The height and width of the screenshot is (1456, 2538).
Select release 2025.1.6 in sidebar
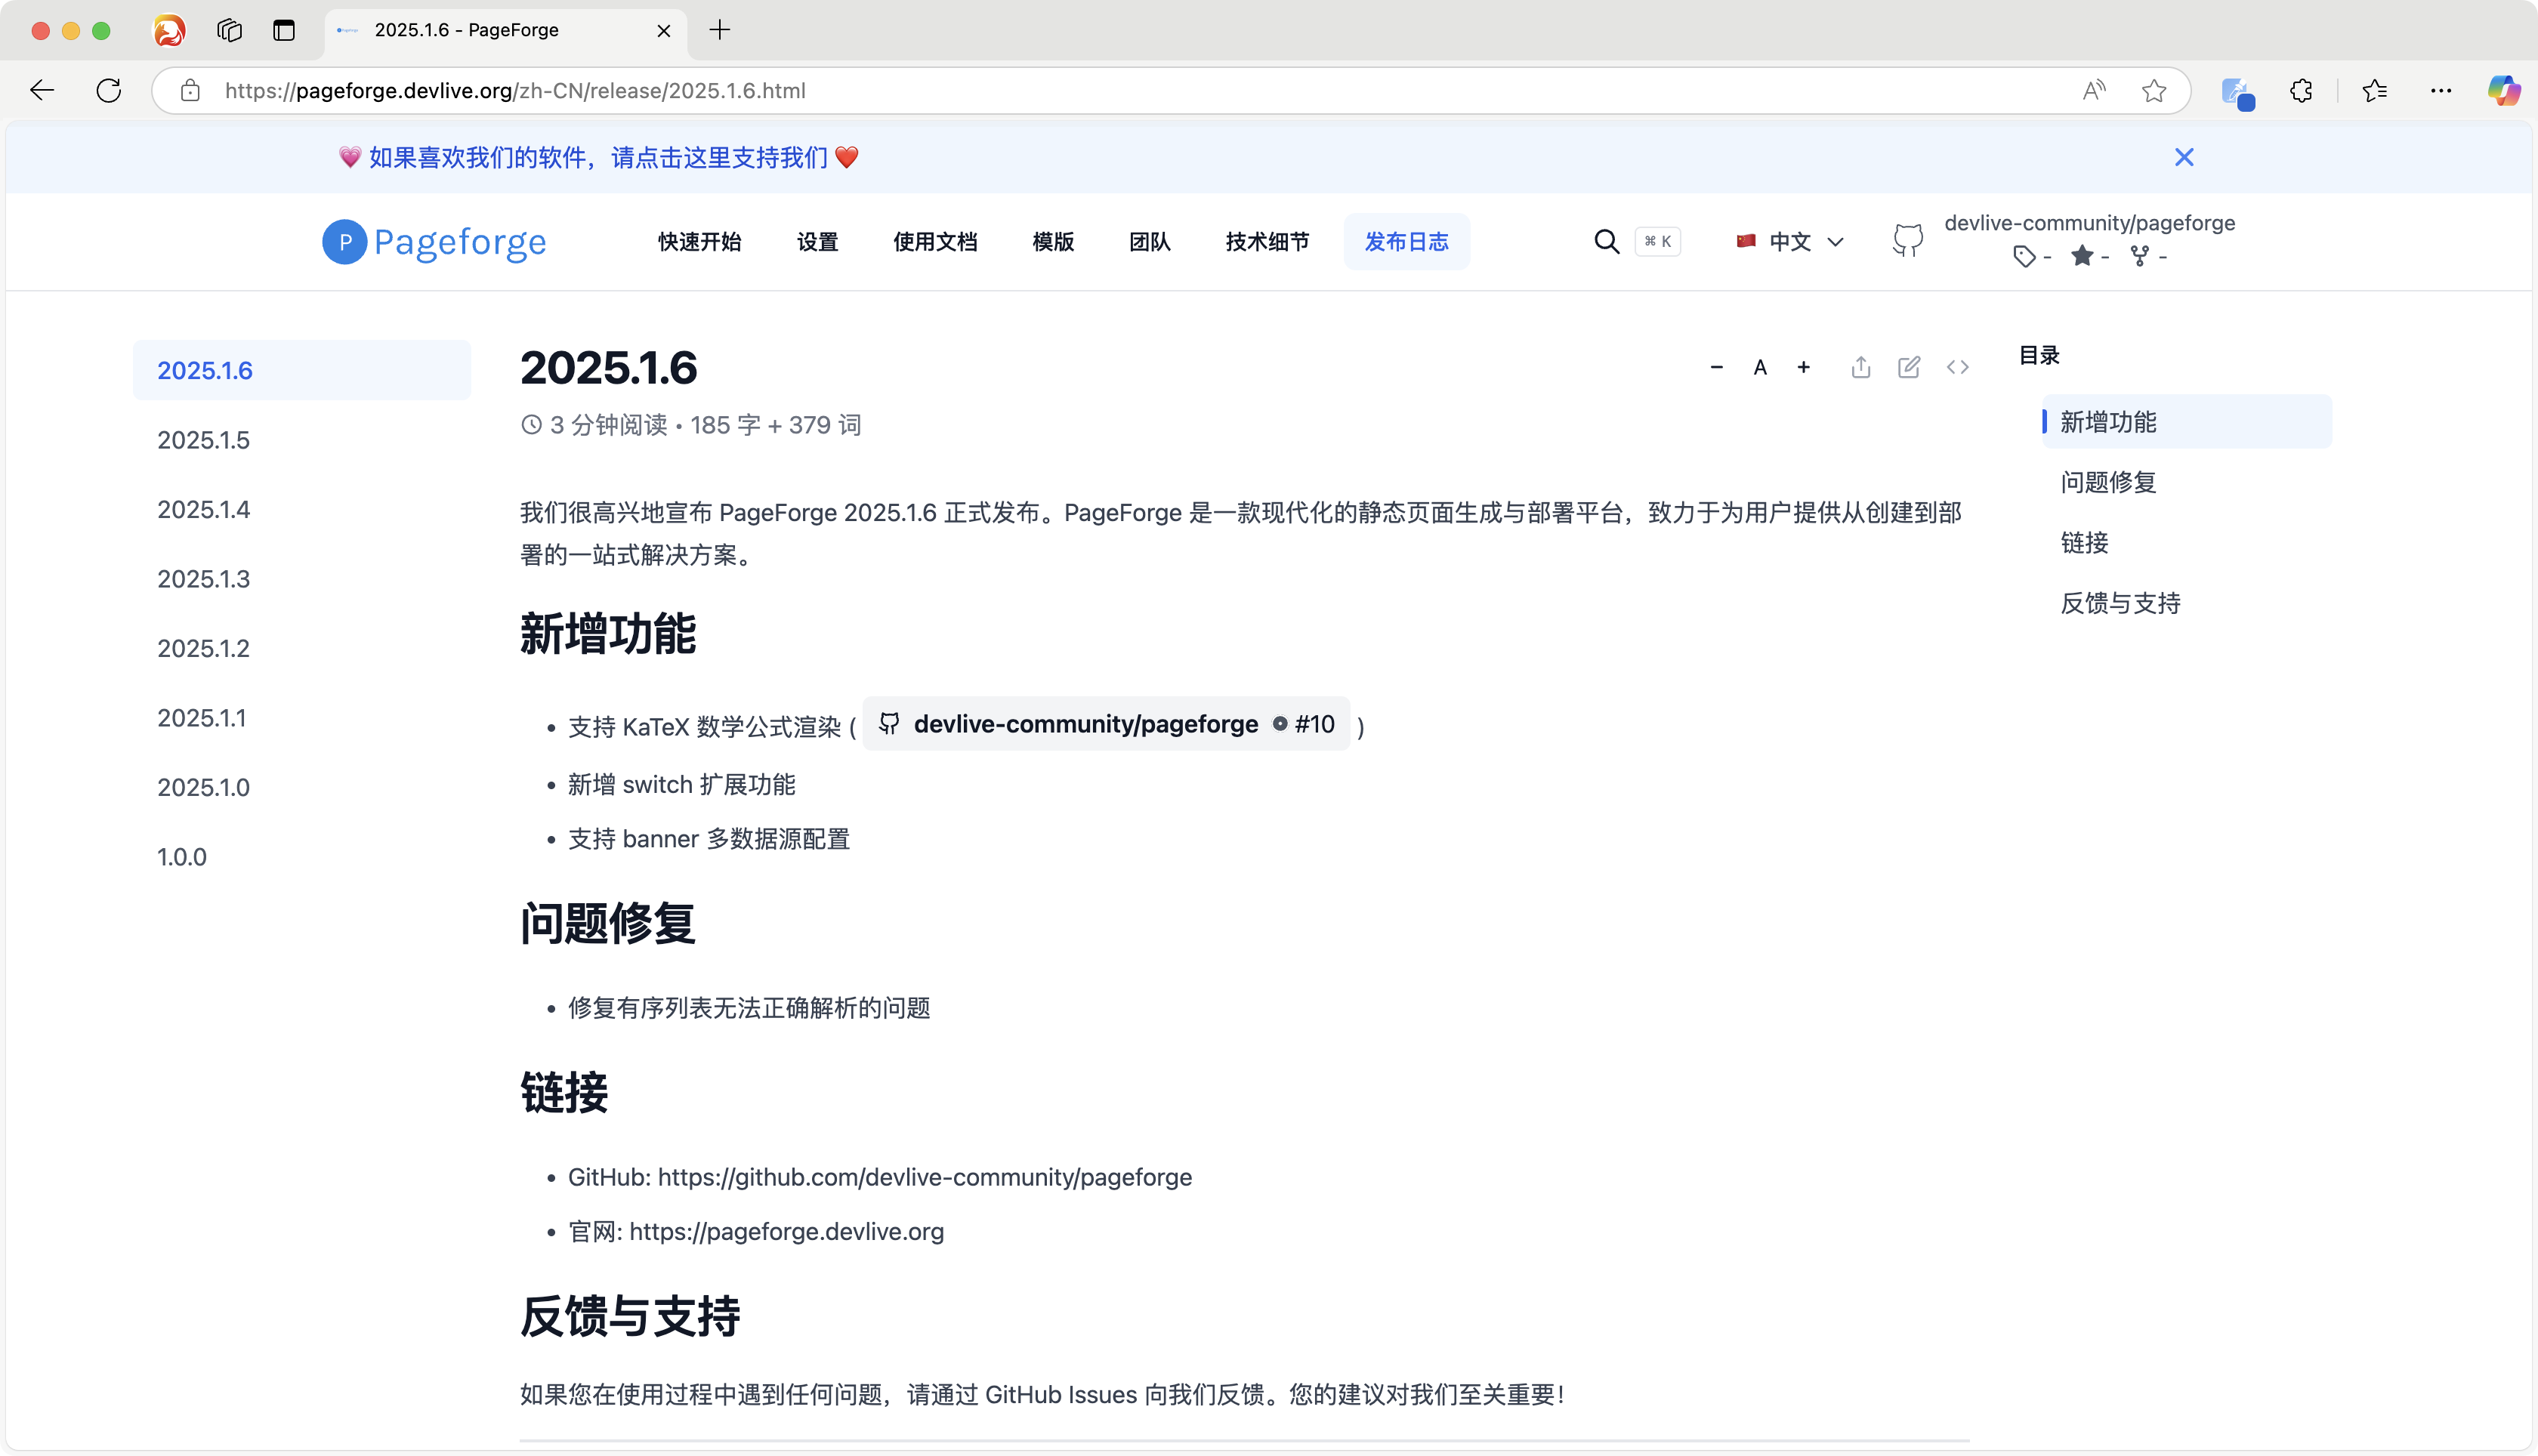coord(301,370)
